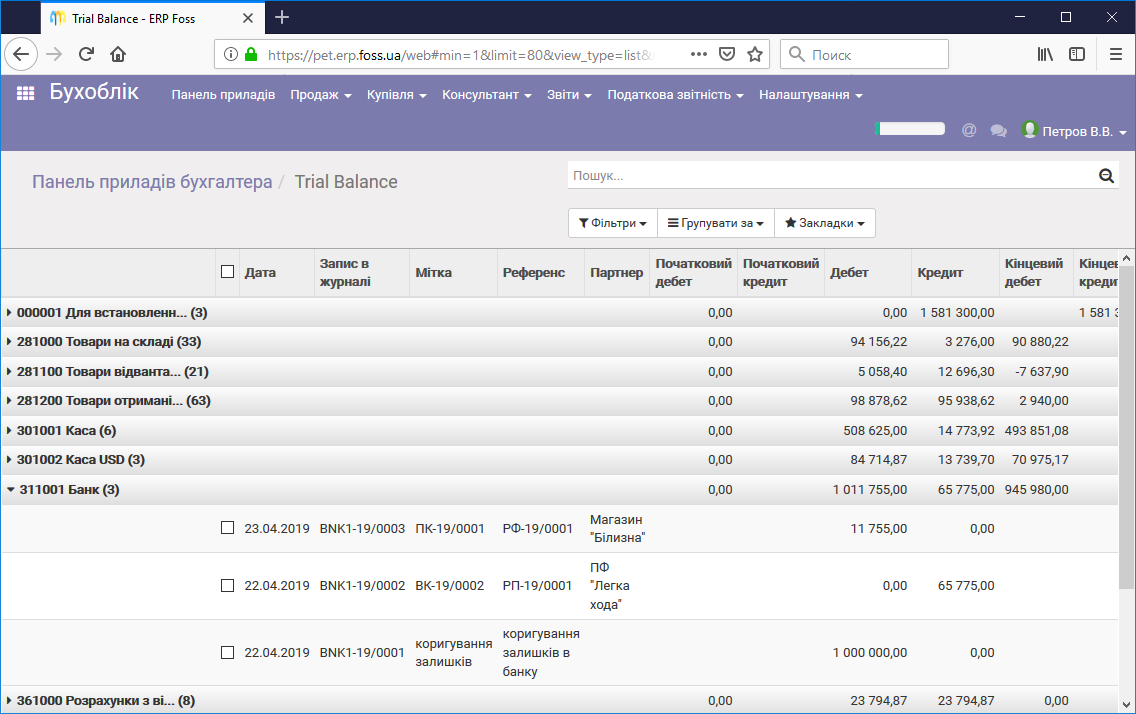Close the Trial Balance tab
The image size is (1136, 714).
click(x=248, y=18)
